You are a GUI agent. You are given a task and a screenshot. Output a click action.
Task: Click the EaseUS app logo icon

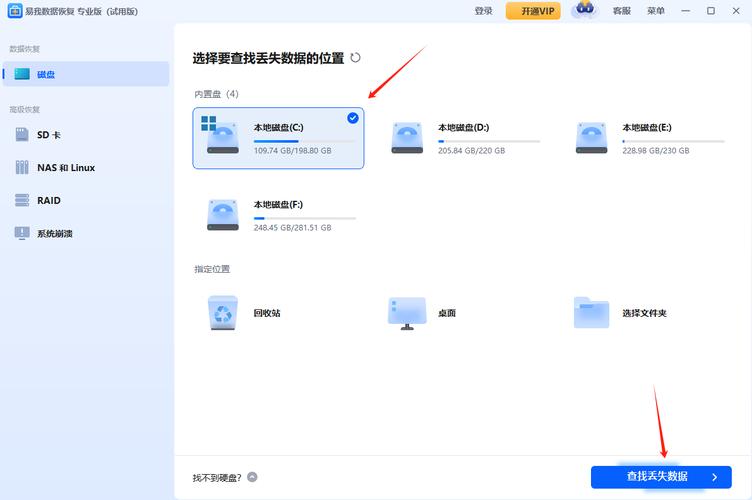pos(15,11)
